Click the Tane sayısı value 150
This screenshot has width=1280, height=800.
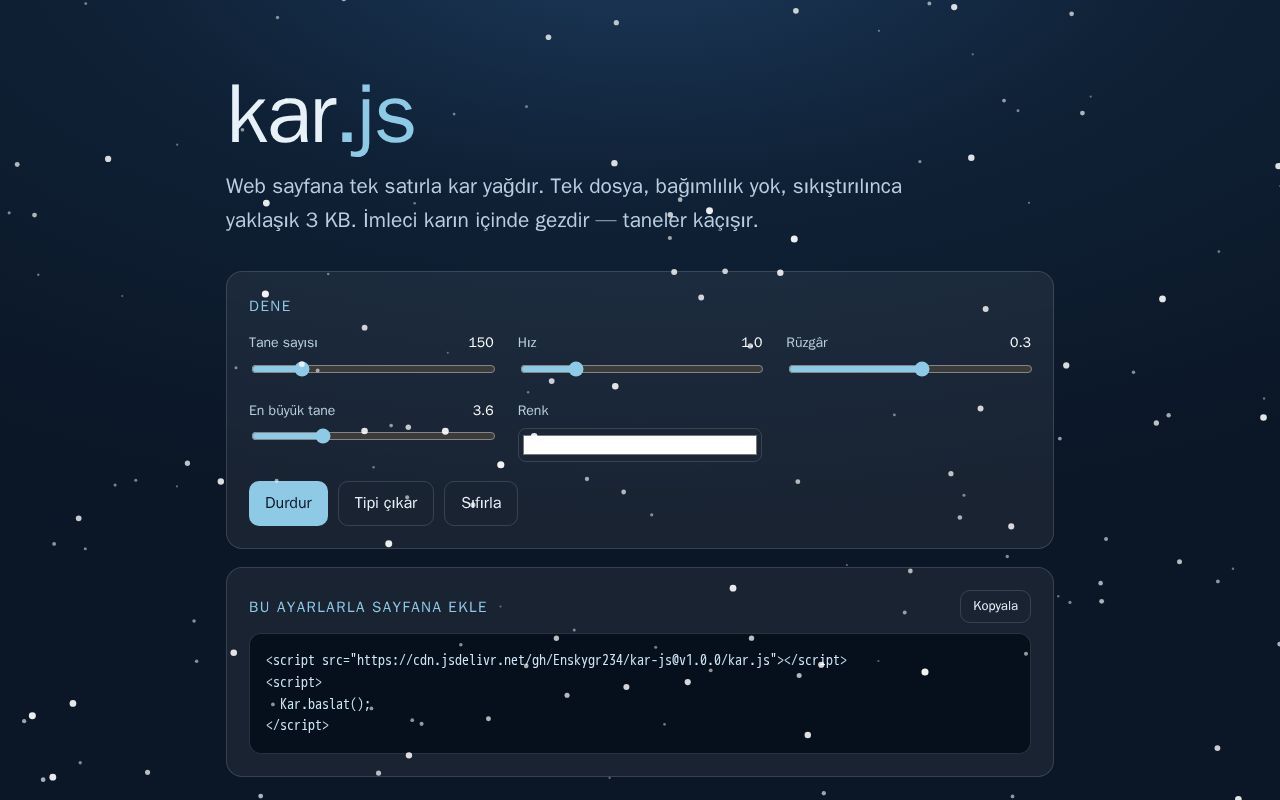(x=481, y=342)
